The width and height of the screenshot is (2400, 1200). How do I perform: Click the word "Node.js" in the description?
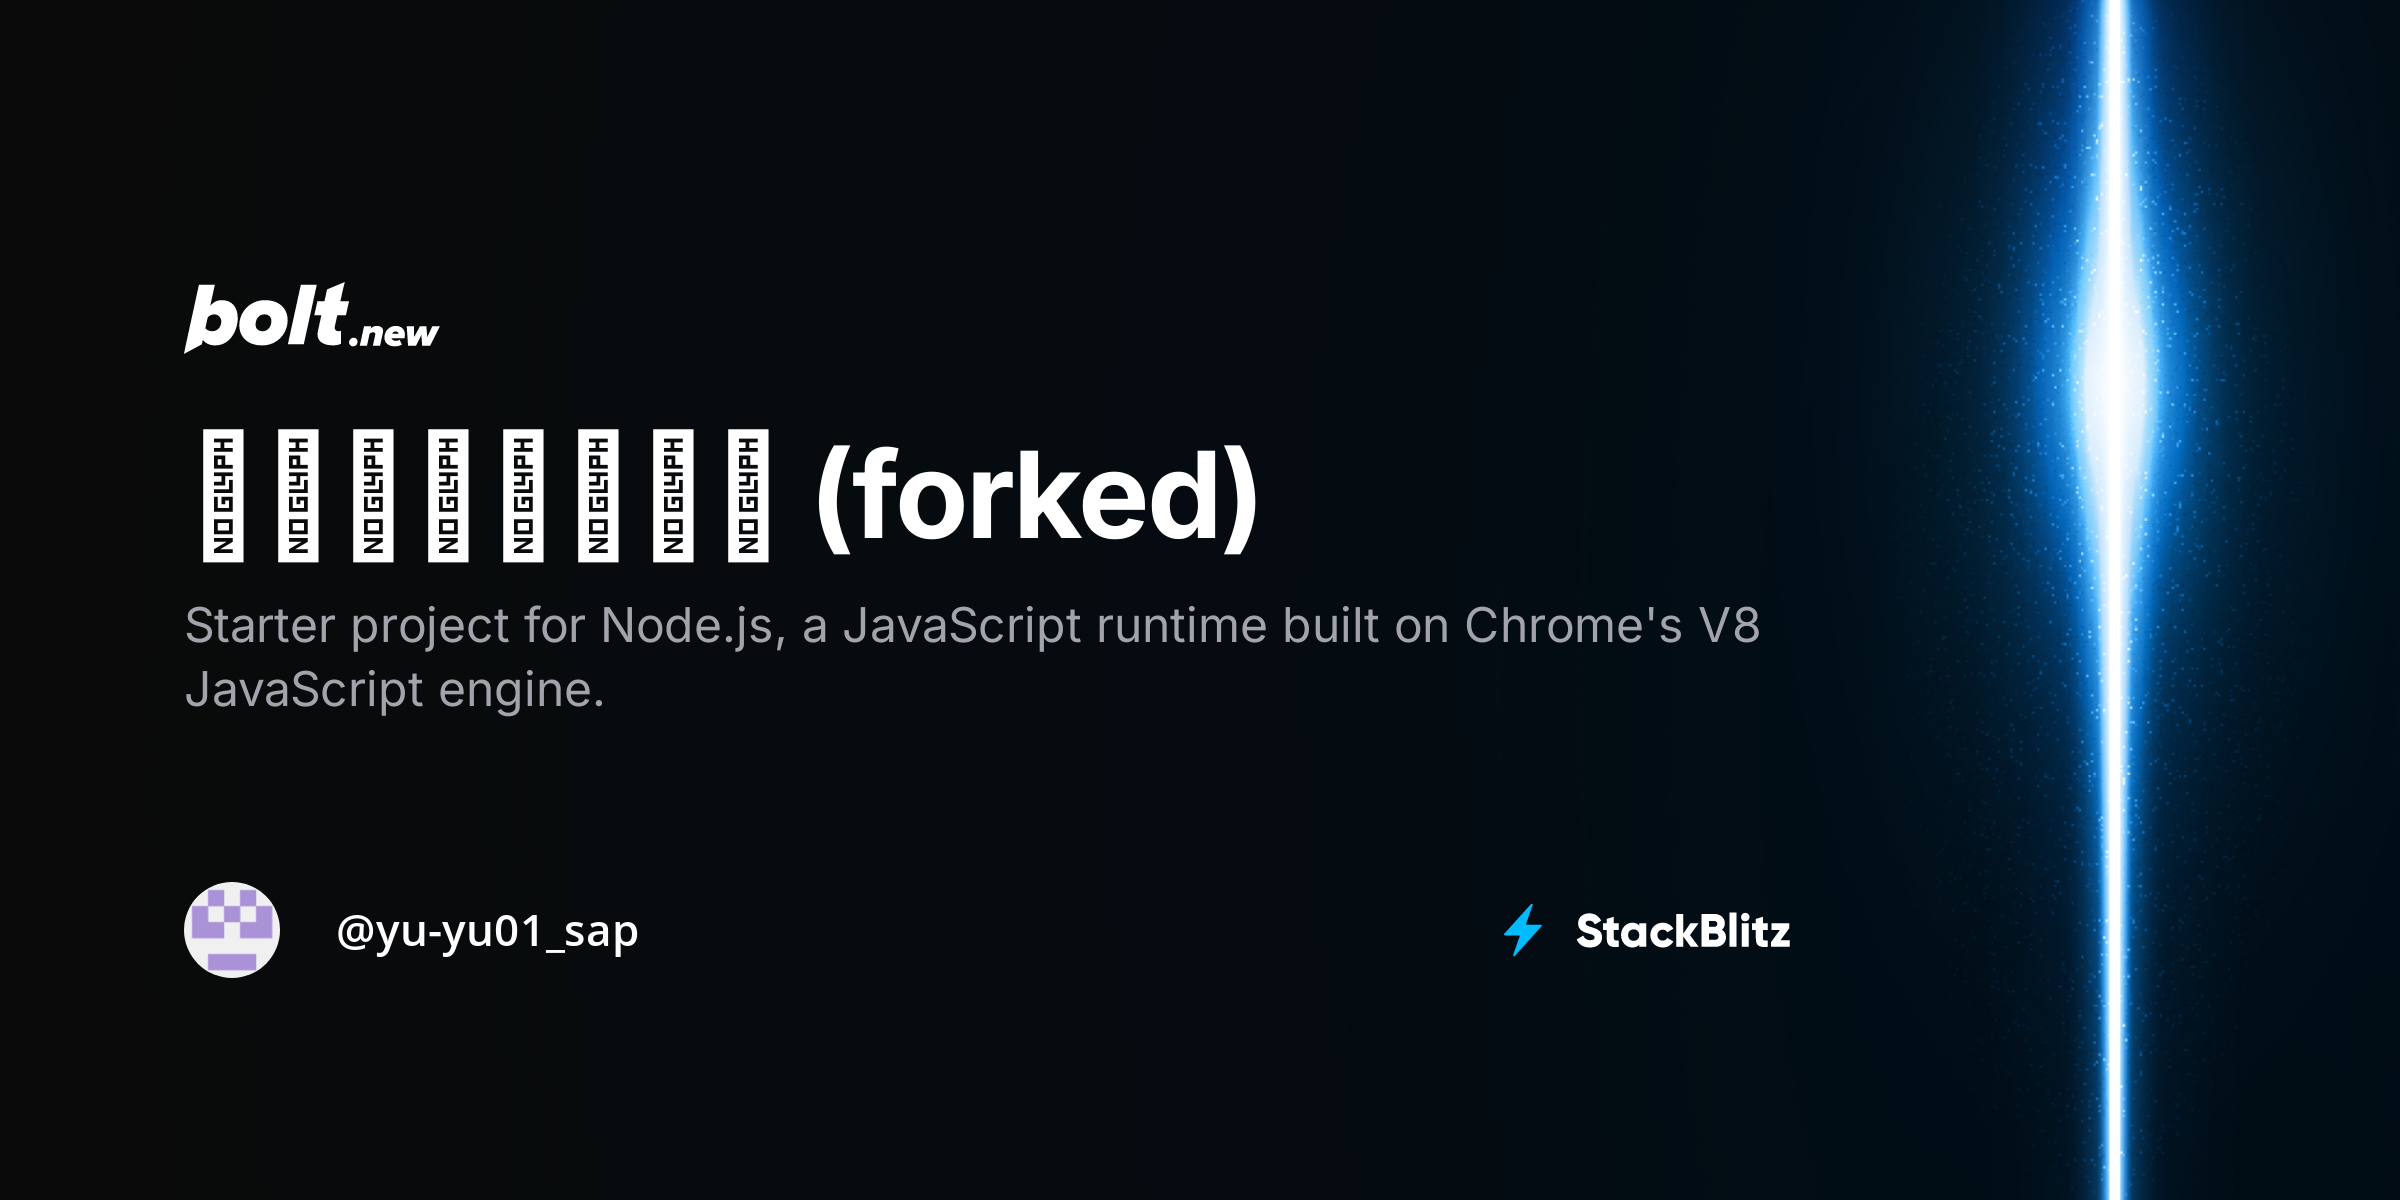point(688,627)
